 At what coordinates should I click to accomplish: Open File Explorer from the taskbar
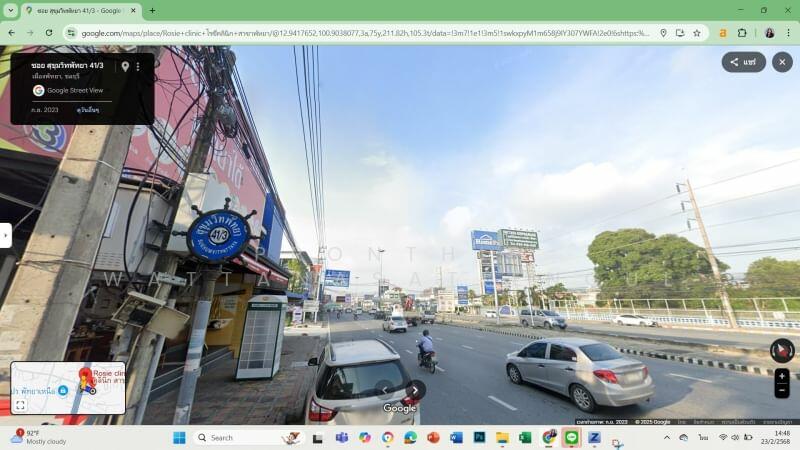[x=502, y=438]
